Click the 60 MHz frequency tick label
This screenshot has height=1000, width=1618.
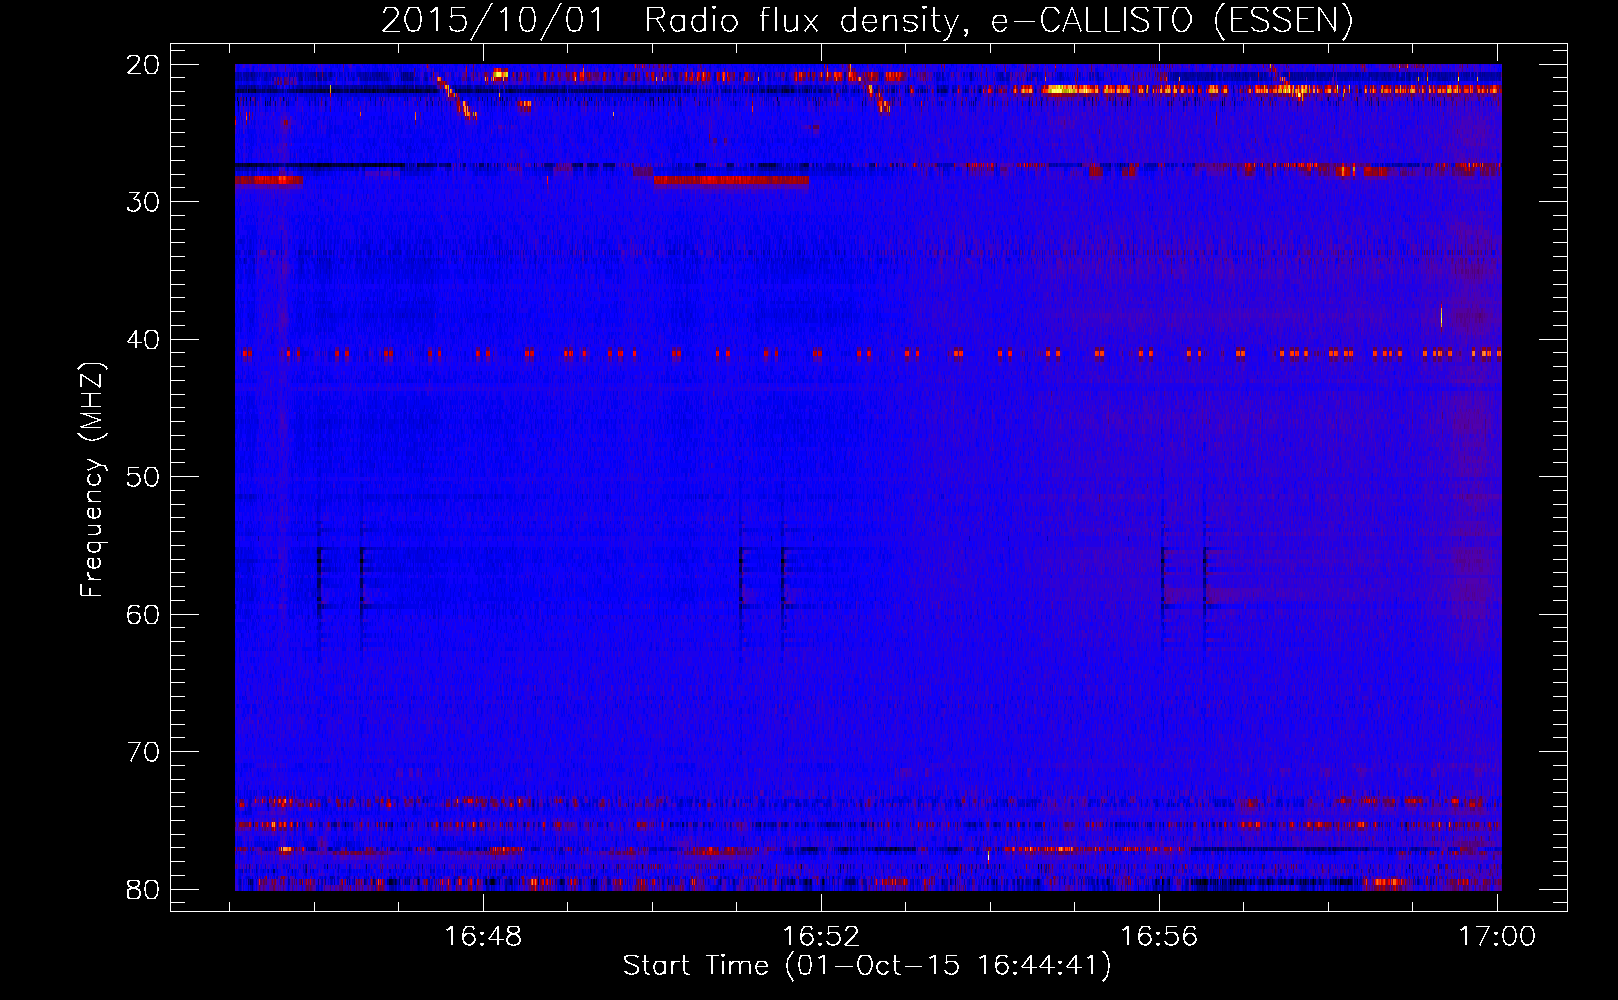click(x=143, y=614)
